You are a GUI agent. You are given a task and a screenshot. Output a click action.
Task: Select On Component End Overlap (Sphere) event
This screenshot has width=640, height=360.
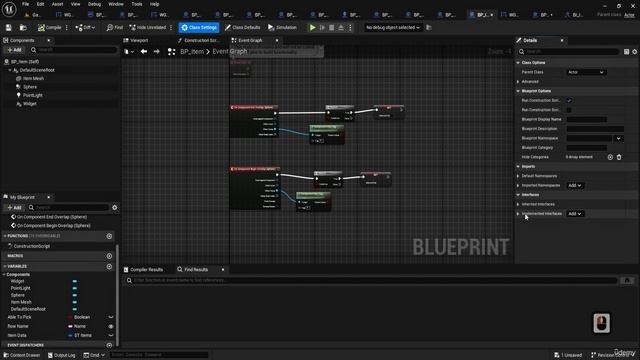click(52, 217)
